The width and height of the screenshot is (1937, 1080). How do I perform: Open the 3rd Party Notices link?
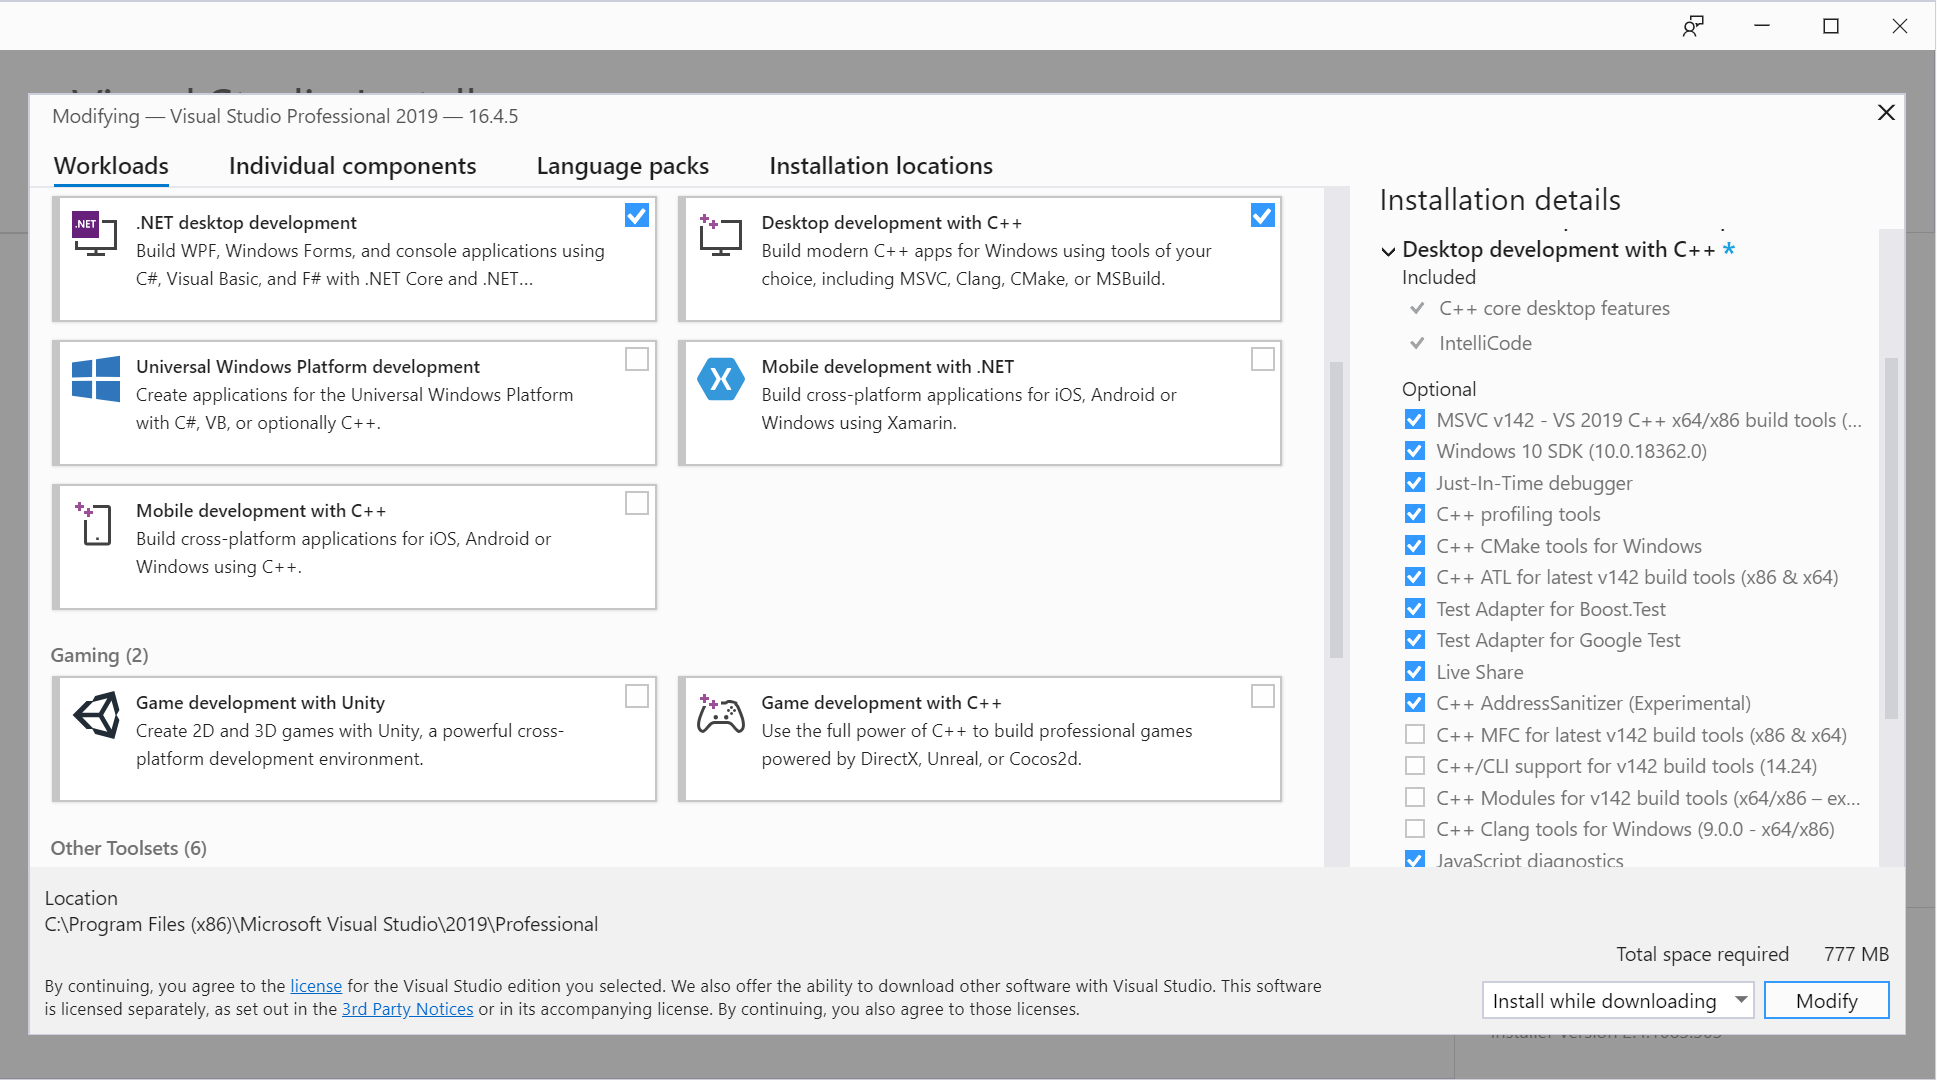[407, 1009]
